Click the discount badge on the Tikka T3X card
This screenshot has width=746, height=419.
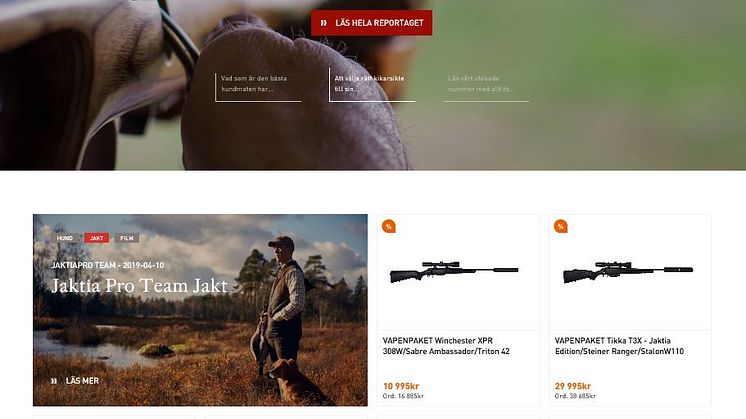(561, 226)
